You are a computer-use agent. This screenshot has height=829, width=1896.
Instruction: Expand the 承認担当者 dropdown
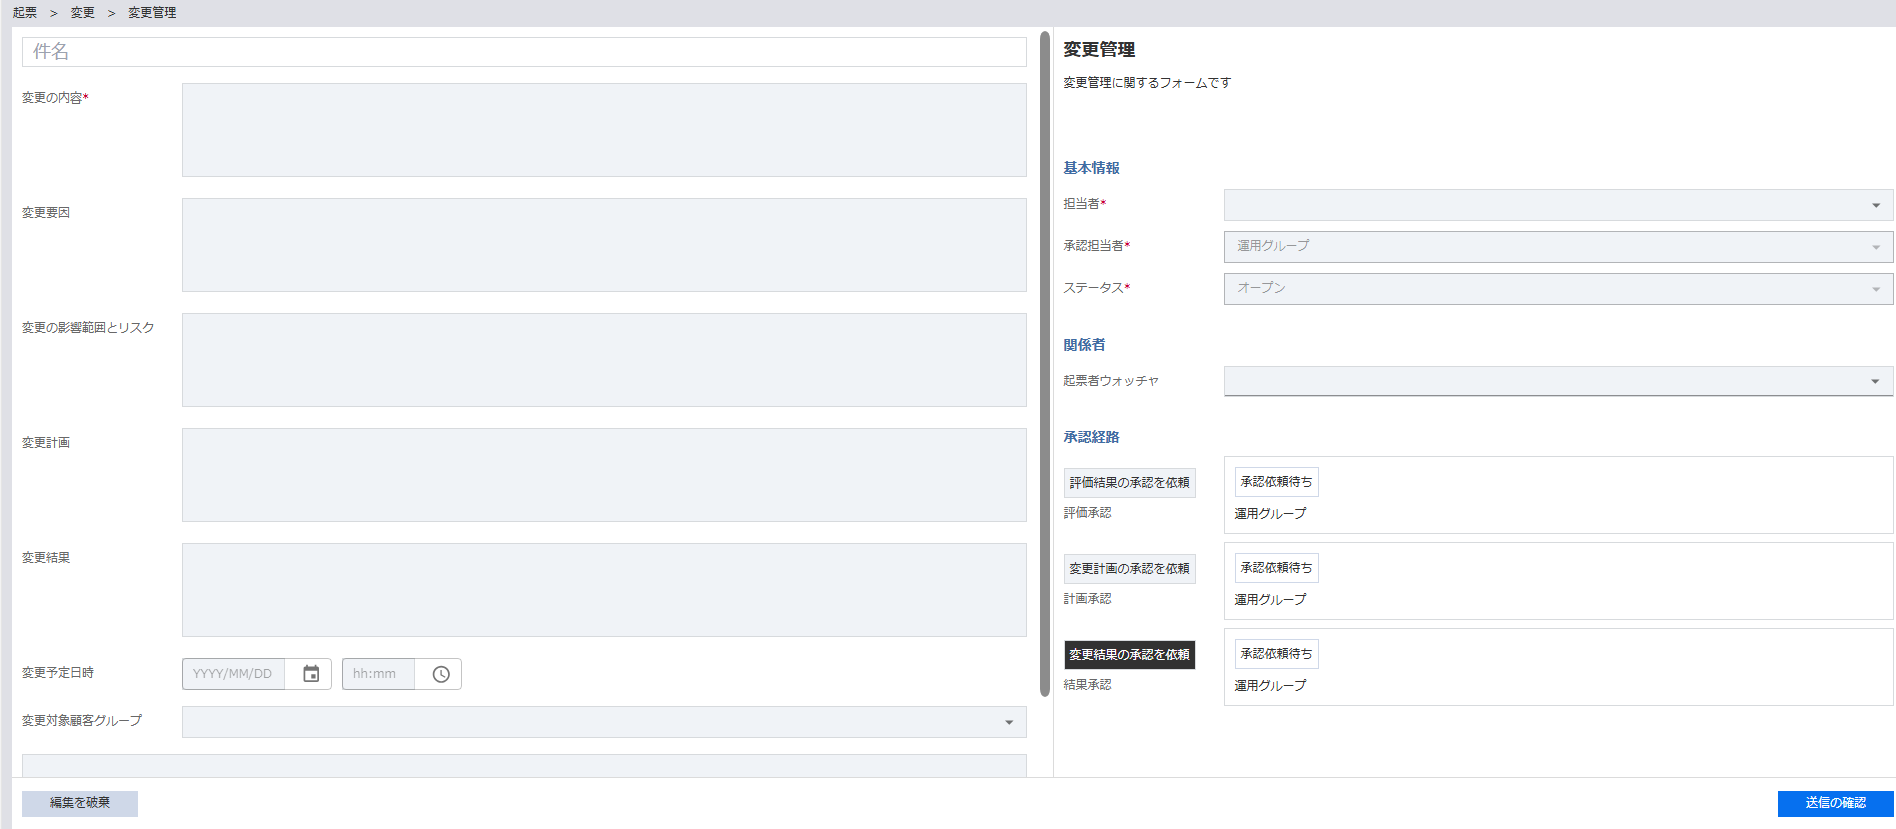tap(1557, 247)
